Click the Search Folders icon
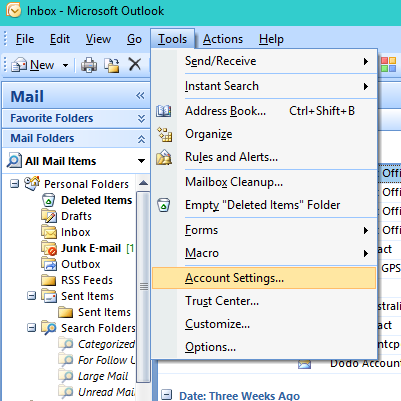 coord(49,328)
